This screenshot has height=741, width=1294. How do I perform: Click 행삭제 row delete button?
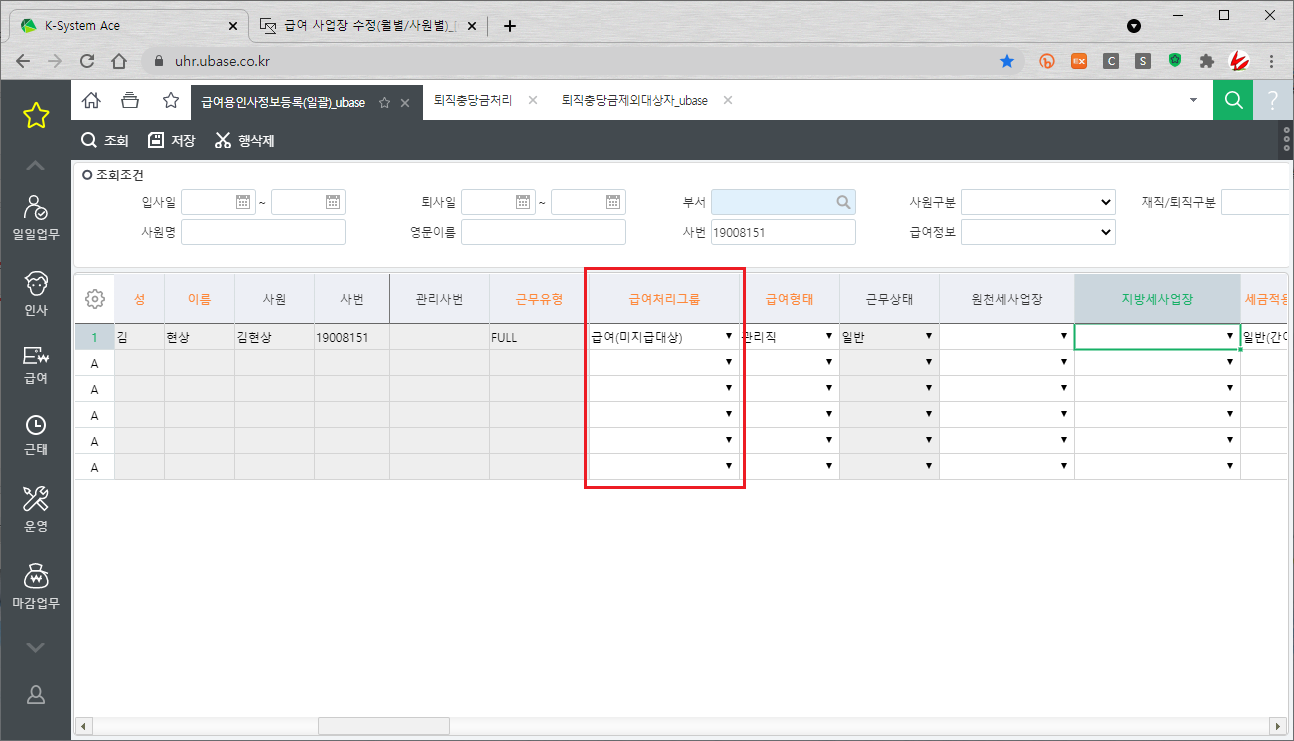245,141
